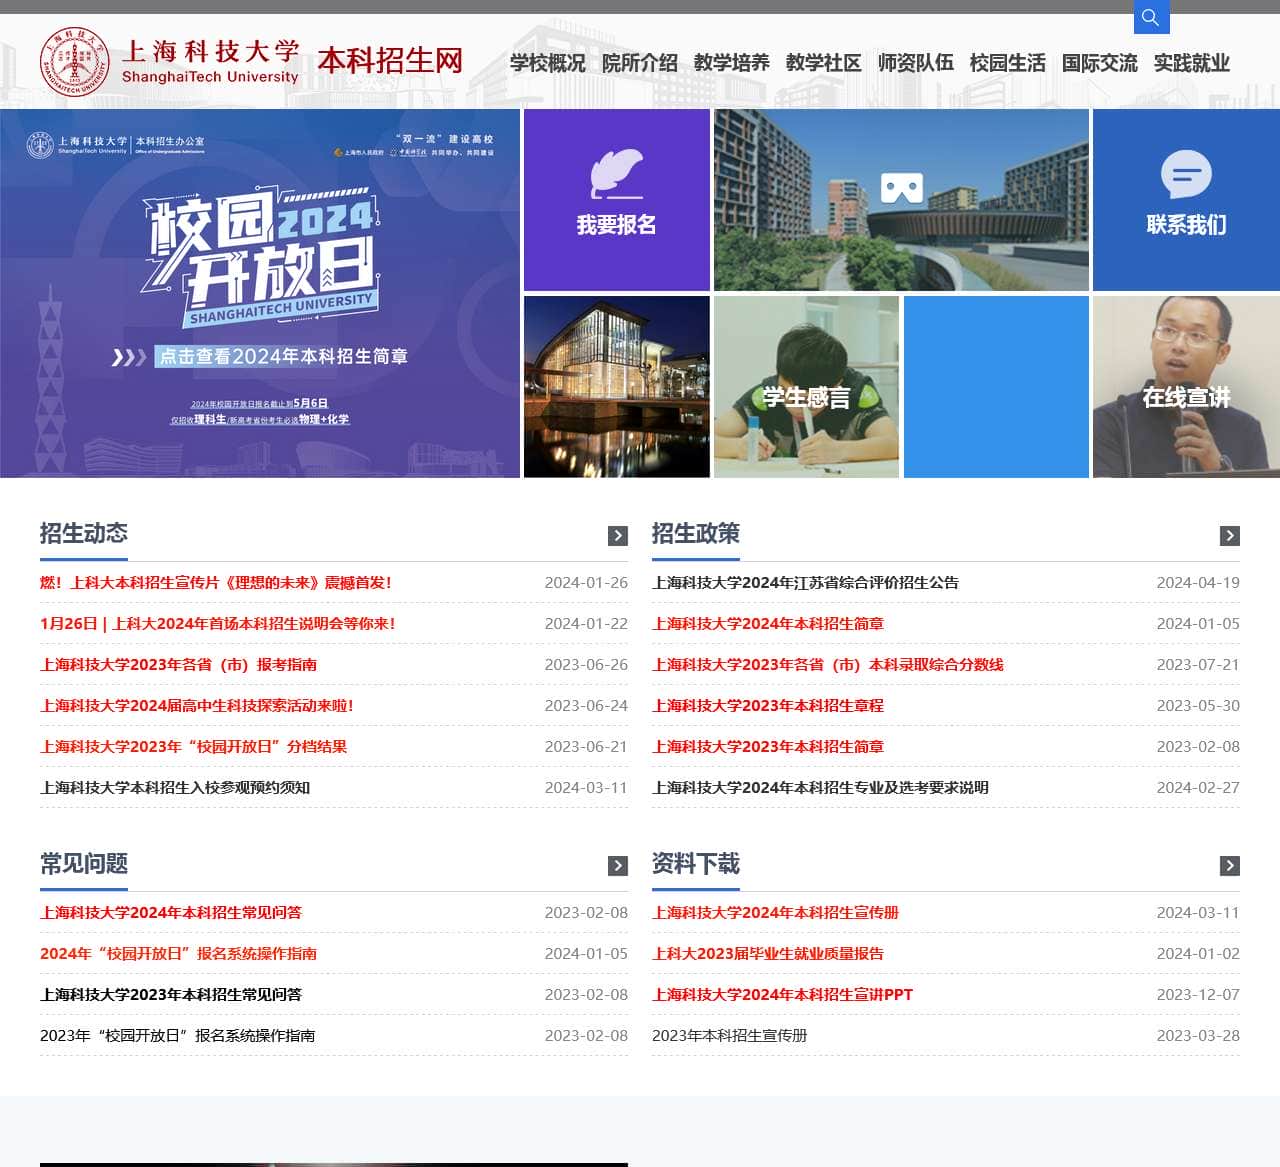Click the 我要报名 feather icon tile

(x=617, y=200)
